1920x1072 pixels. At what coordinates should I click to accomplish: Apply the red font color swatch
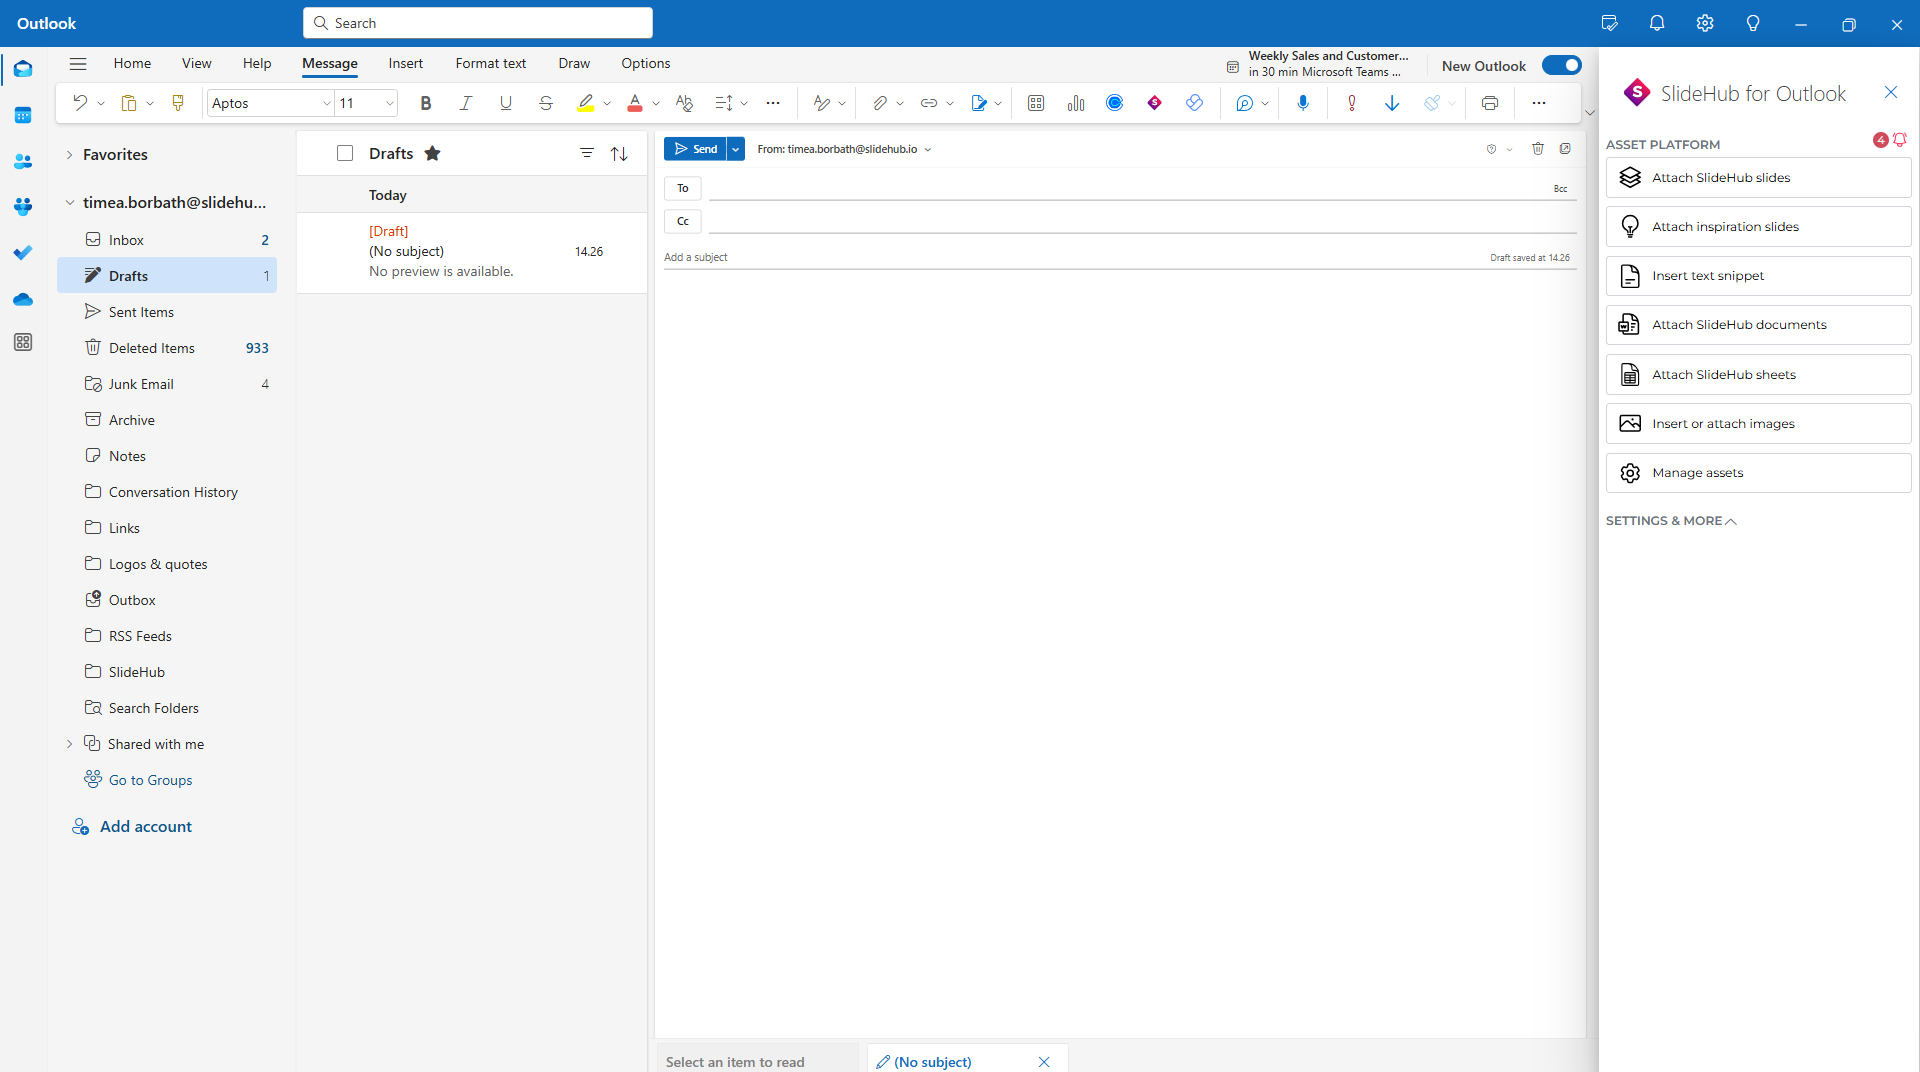pyautogui.click(x=634, y=103)
